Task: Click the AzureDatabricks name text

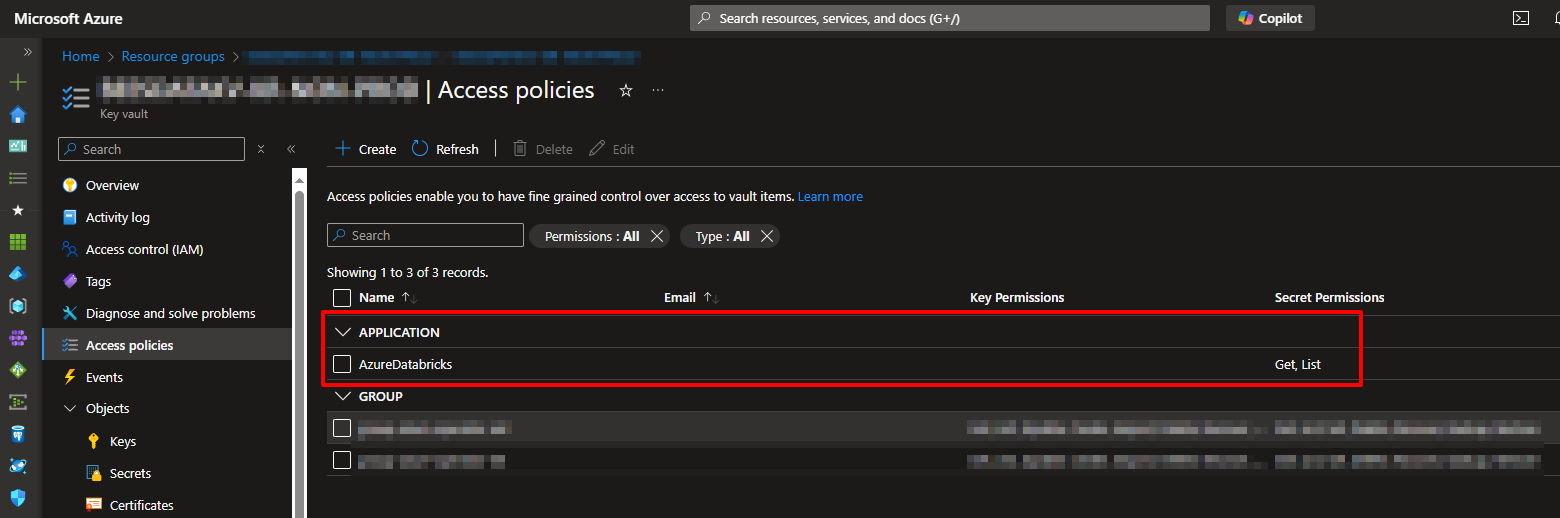Action: pyautogui.click(x=405, y=364)
